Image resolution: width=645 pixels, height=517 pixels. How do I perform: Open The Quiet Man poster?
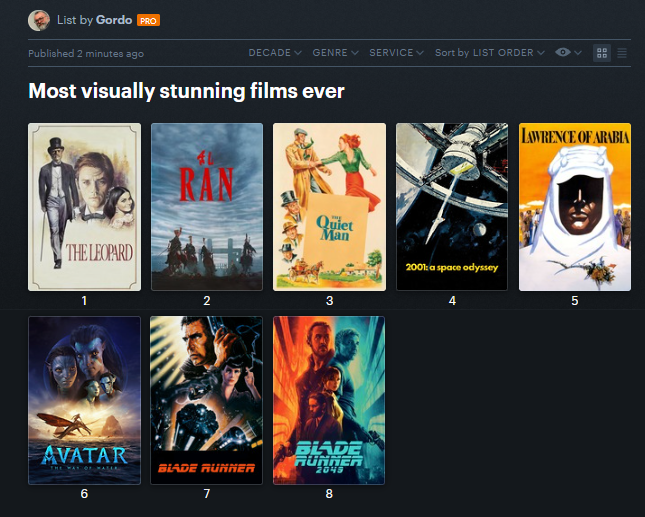(329, 207)
